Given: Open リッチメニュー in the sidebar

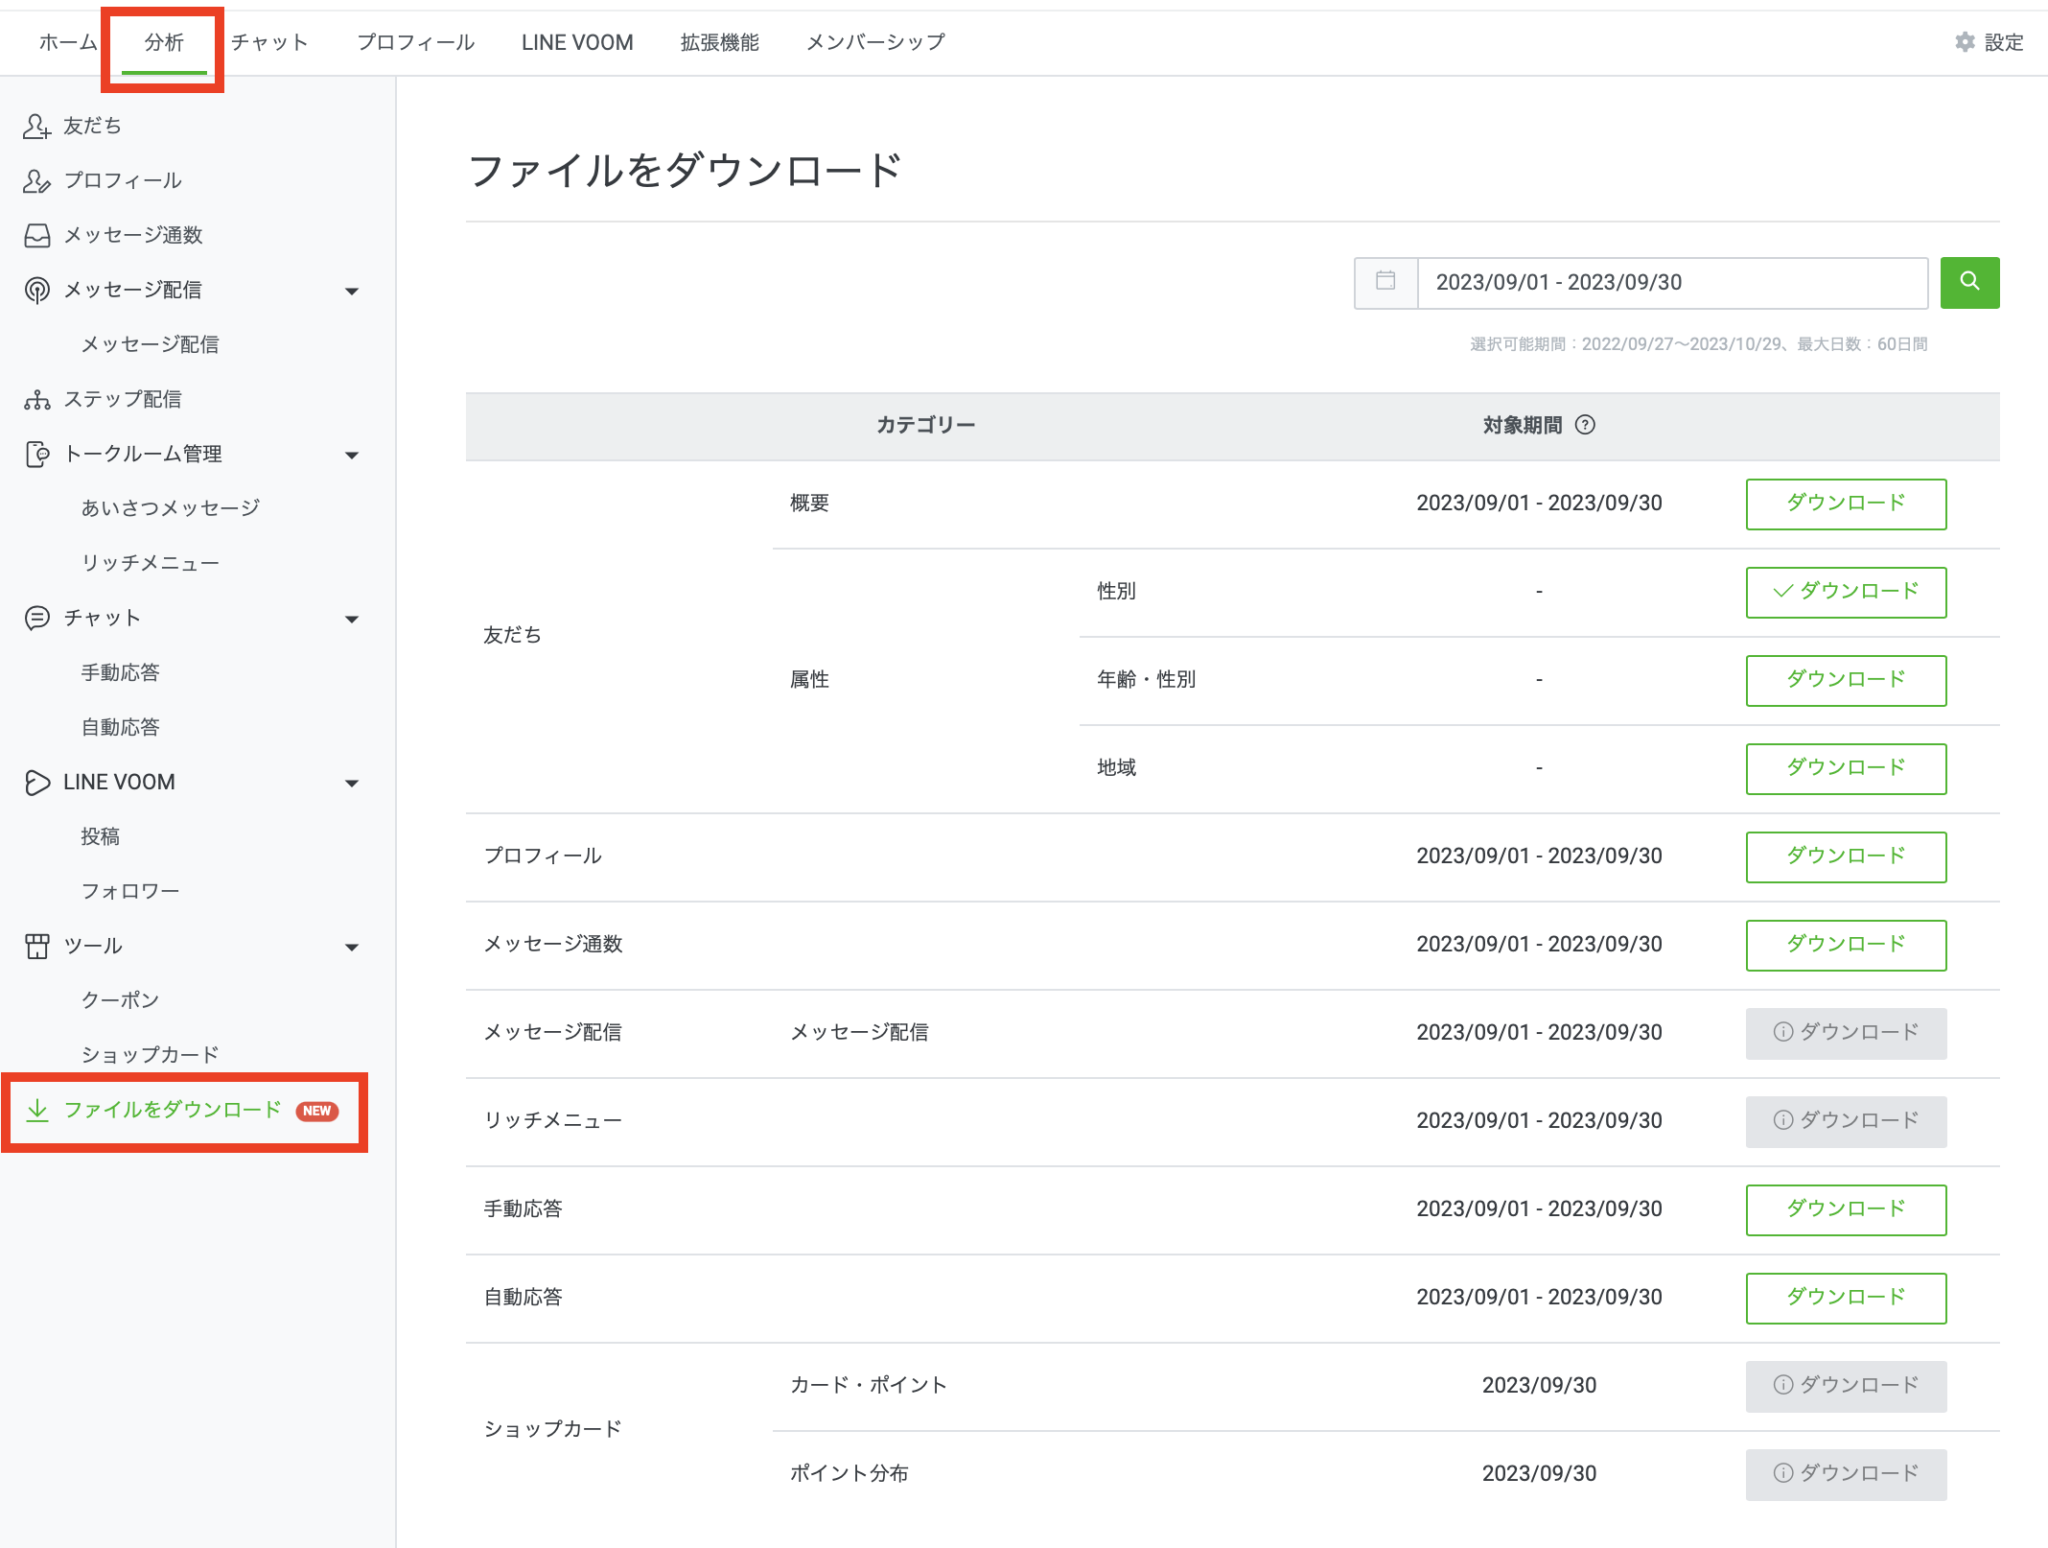Looking at the screenshot, I should (x=150, y=563).
